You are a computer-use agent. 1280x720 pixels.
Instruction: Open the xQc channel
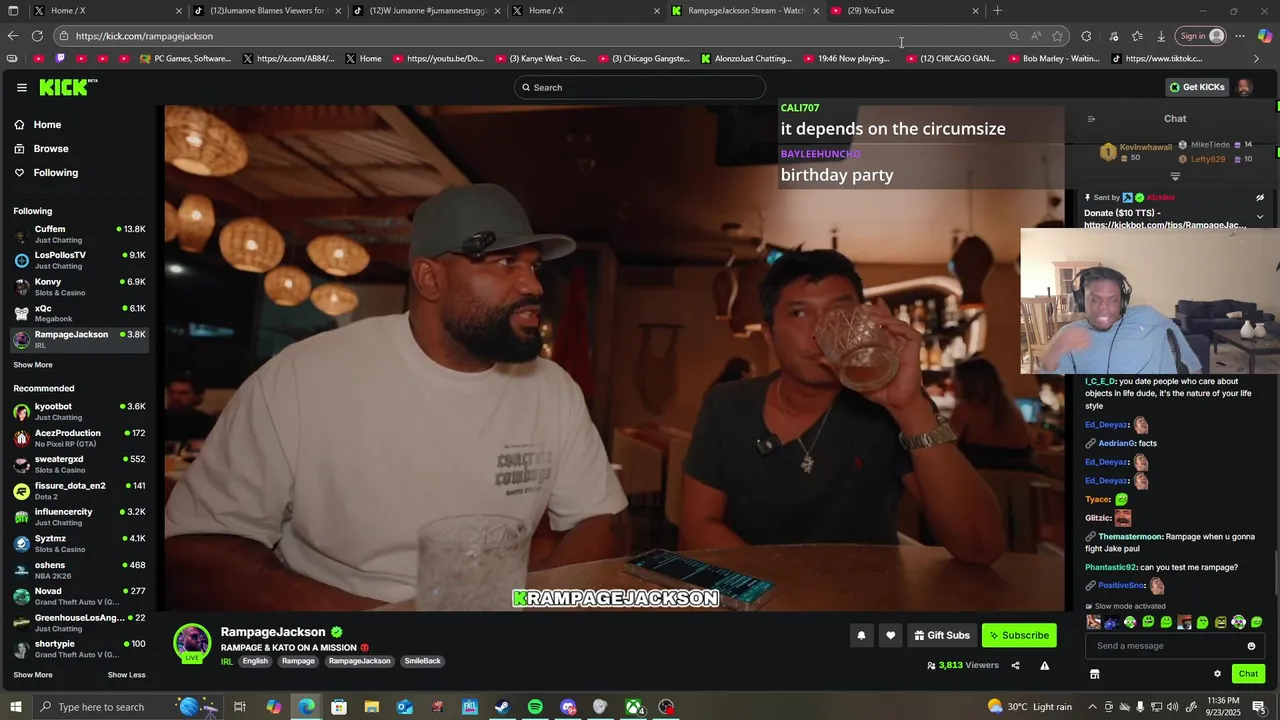coord(80,313)
